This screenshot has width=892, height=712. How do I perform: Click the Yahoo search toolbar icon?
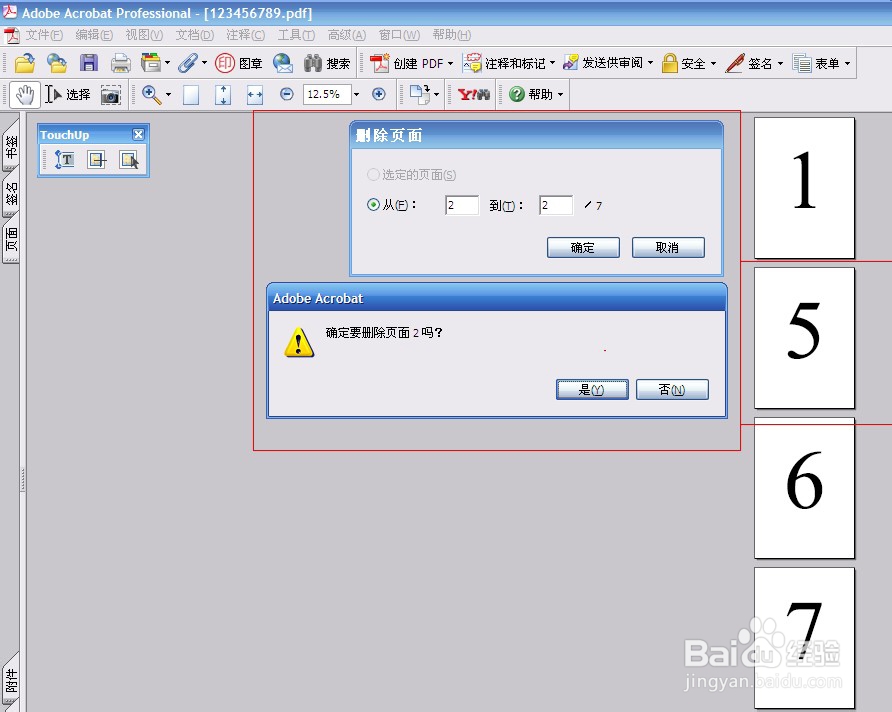coord(473,94)
